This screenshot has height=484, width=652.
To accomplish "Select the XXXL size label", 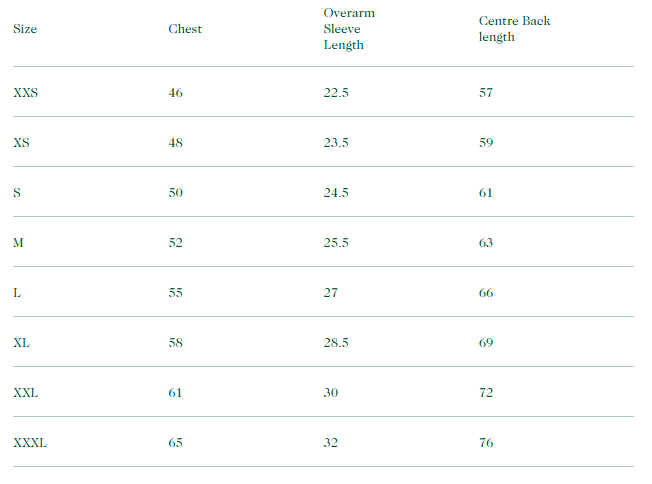I will (30, 443).
